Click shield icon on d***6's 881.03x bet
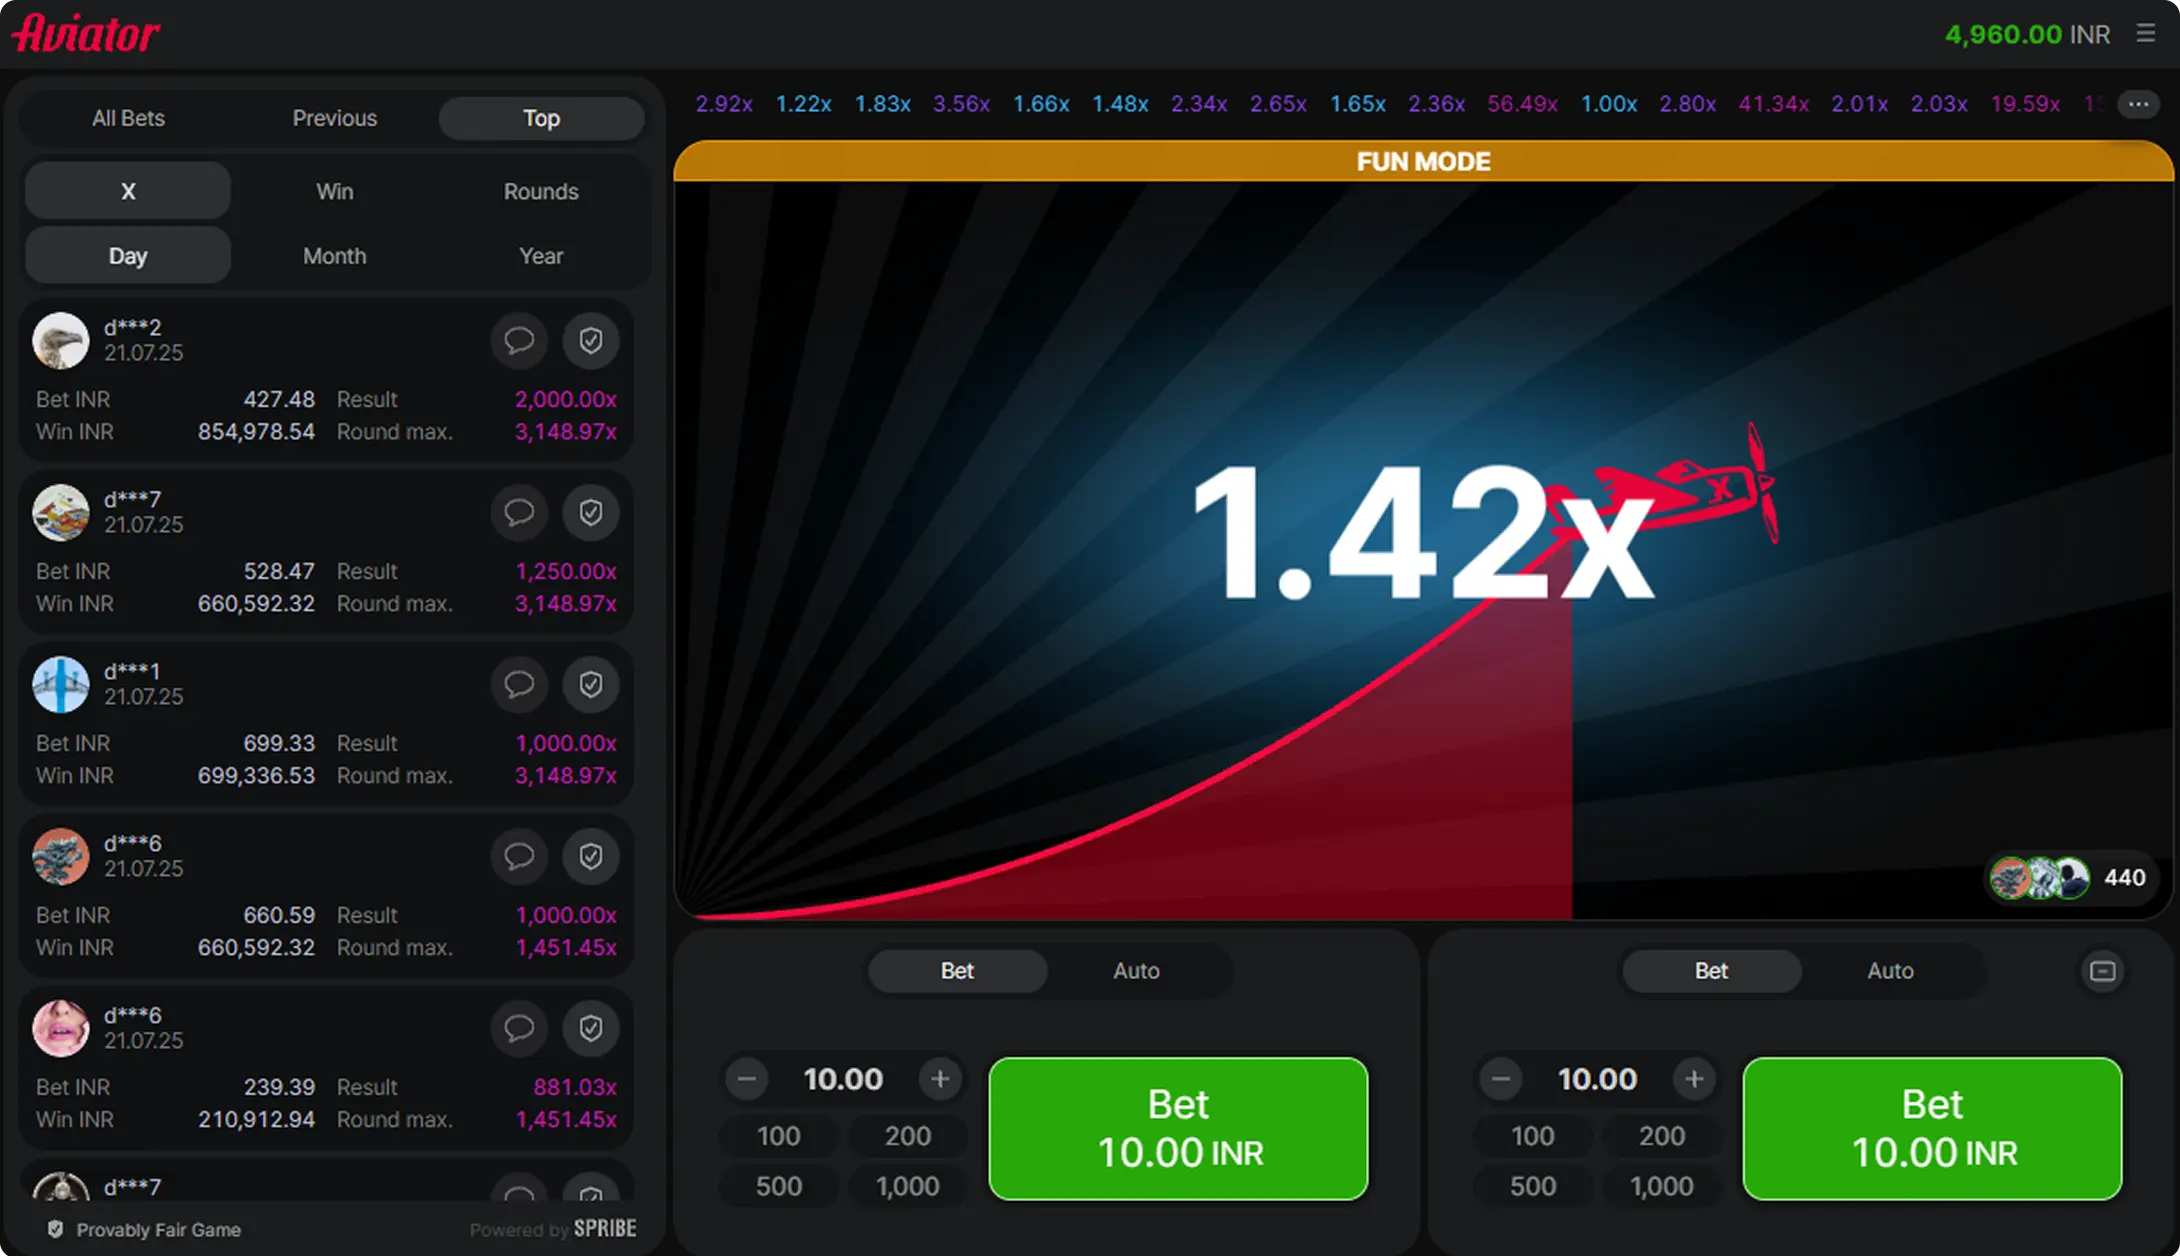Screen dimensions: 2180x1256 click(591, 1029)
